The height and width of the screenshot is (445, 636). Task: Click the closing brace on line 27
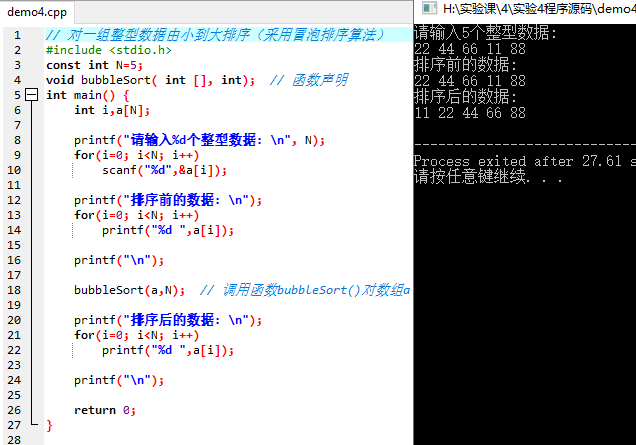[x=49, y=426]
